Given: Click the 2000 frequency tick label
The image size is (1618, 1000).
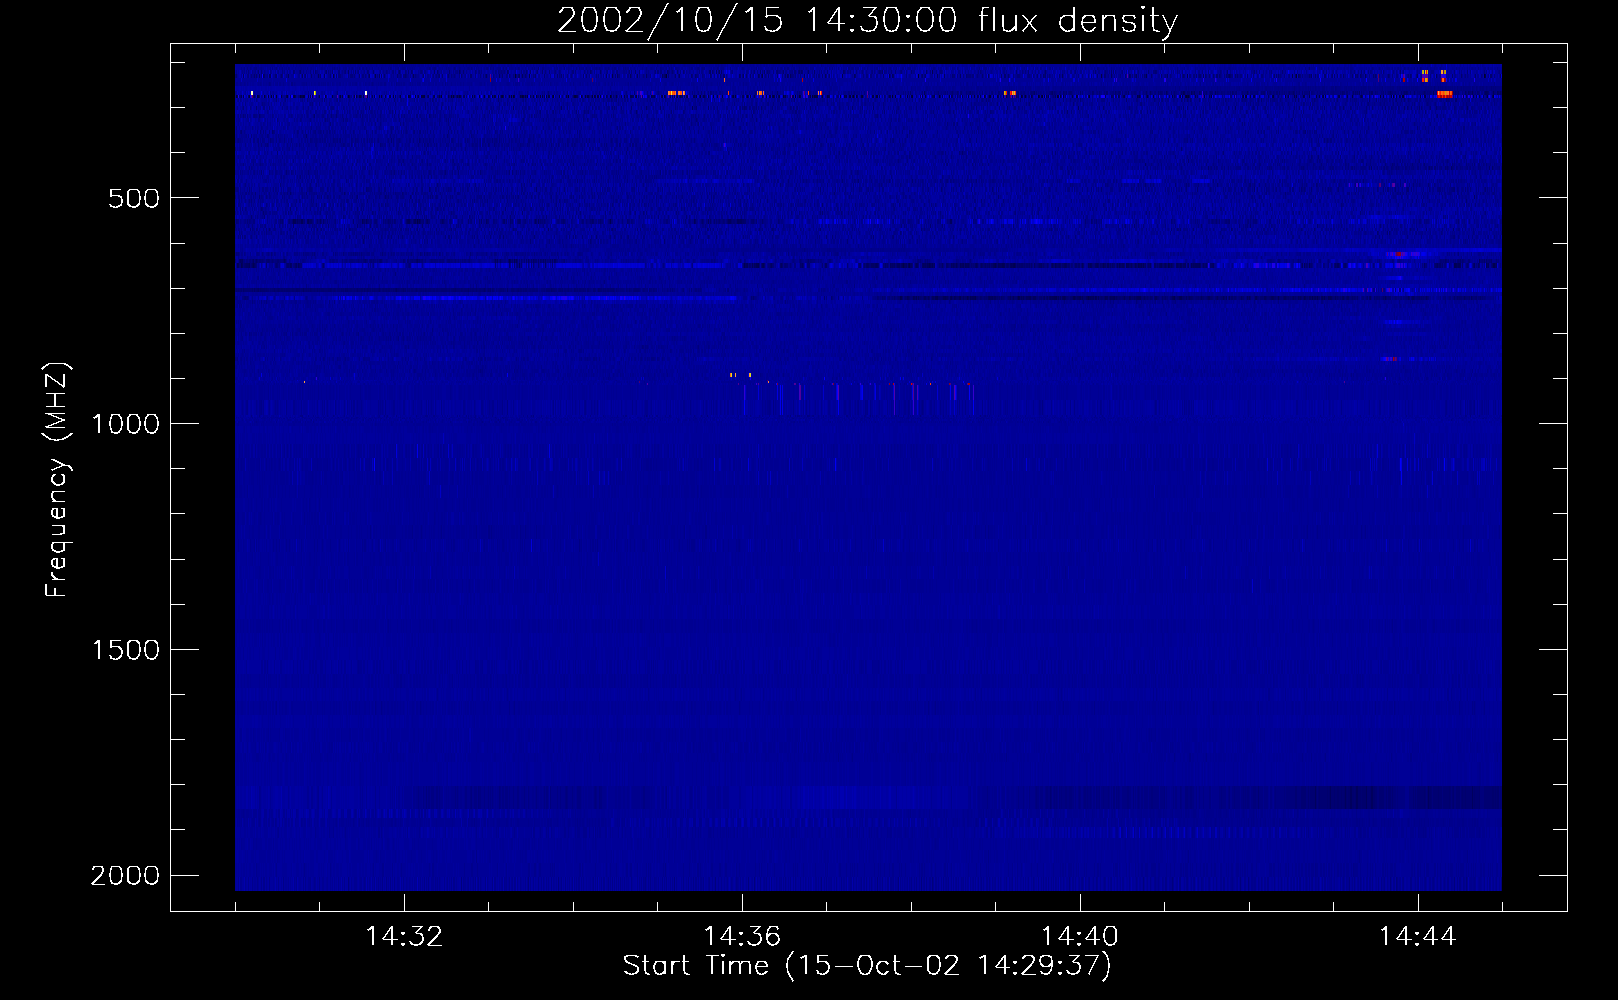Looking at the screenshot, I should 125,876.
